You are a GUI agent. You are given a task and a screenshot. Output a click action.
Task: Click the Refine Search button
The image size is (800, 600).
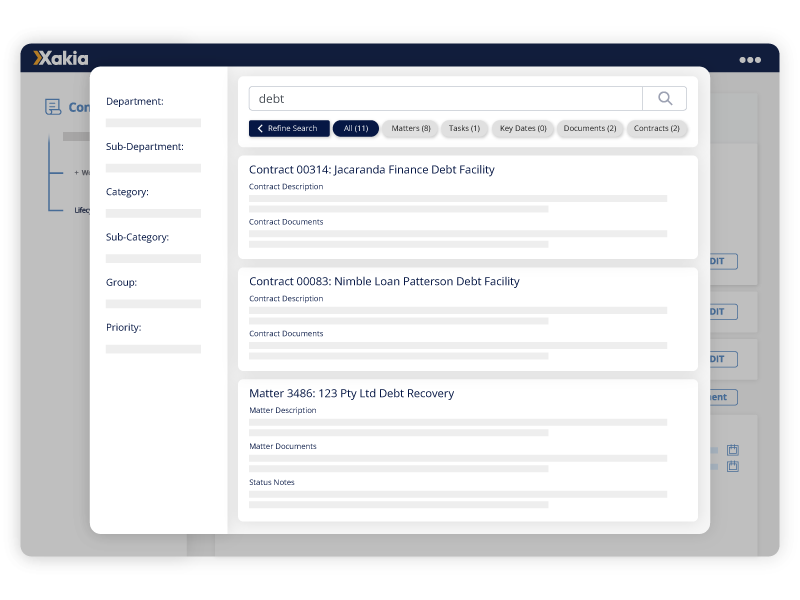coord(289,128)
